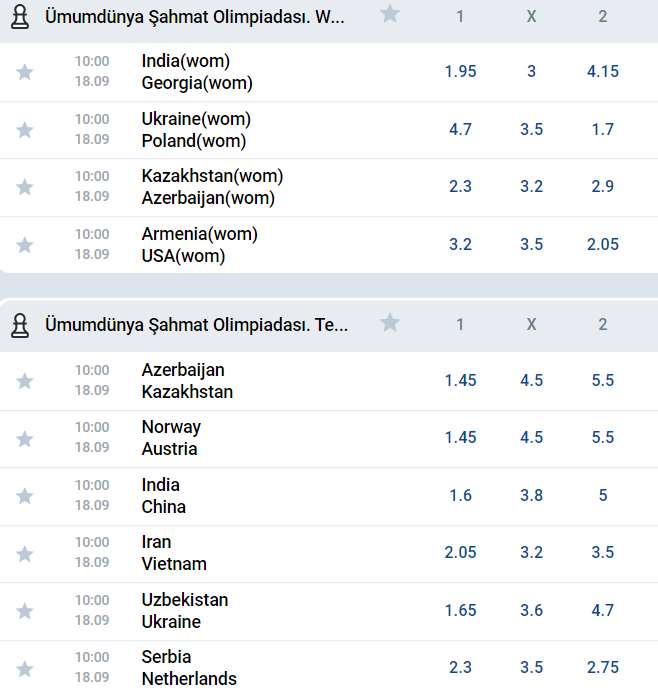Open the Ümumdünya Şahmat Olimpiadası. W... league title

click(195, 17)
